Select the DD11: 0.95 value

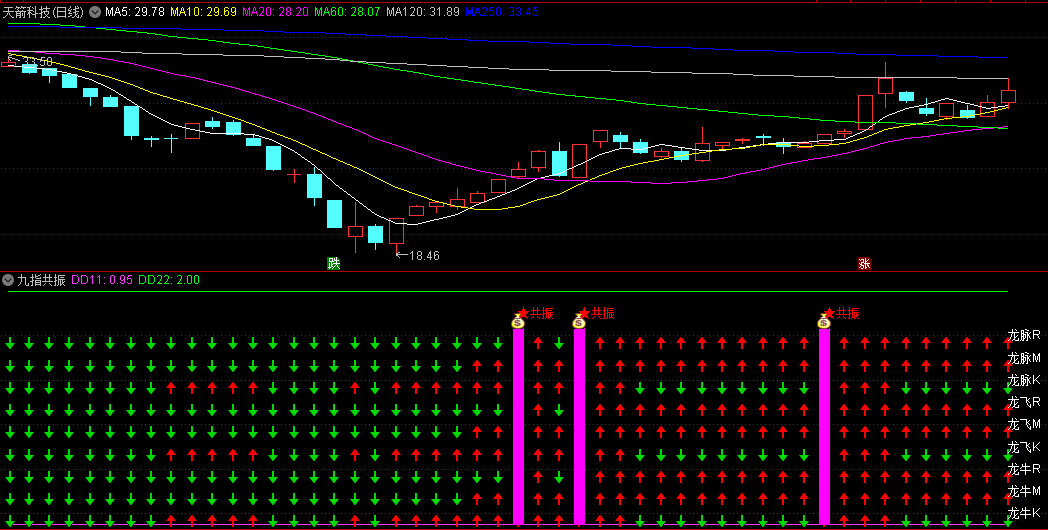click(102, 280)
